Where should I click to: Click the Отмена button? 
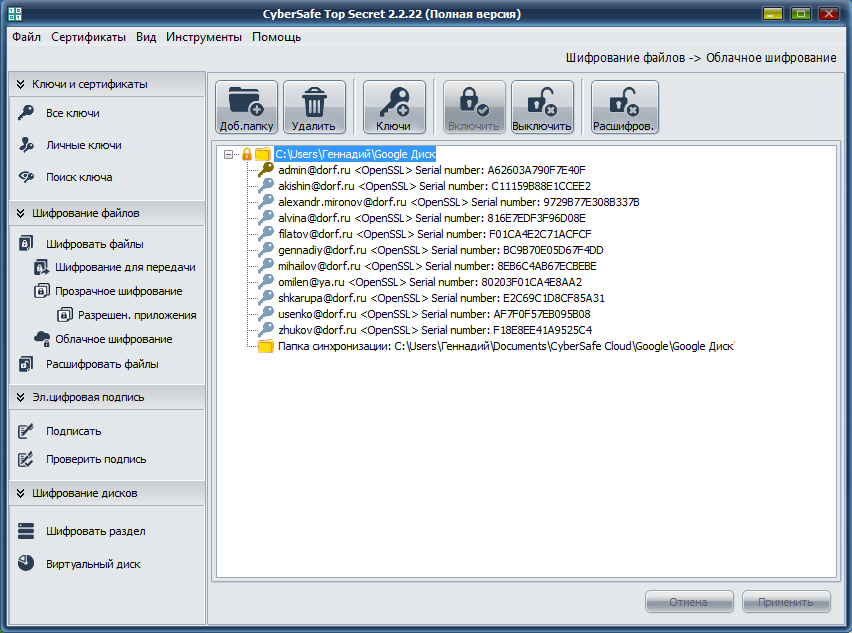689,602
